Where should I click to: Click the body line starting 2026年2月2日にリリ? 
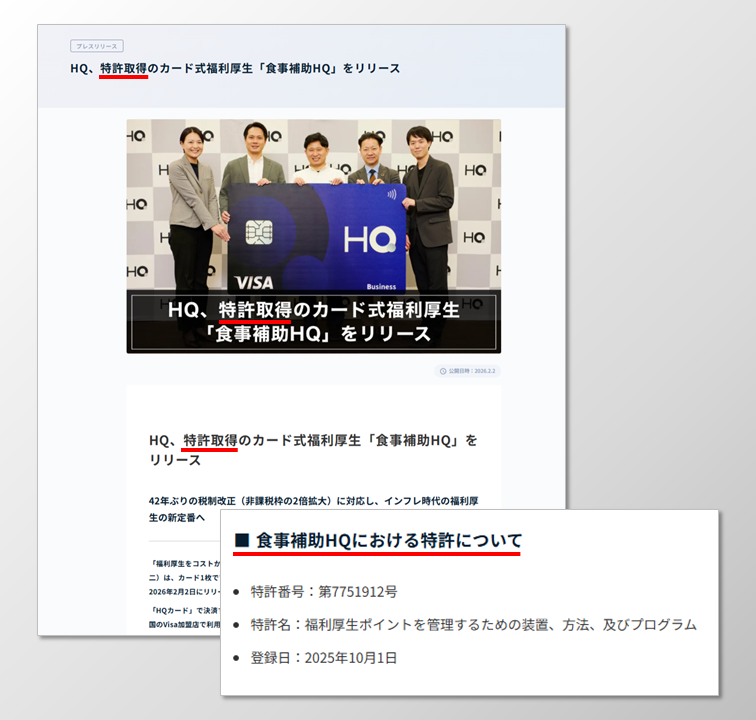(x=185, y=592)
